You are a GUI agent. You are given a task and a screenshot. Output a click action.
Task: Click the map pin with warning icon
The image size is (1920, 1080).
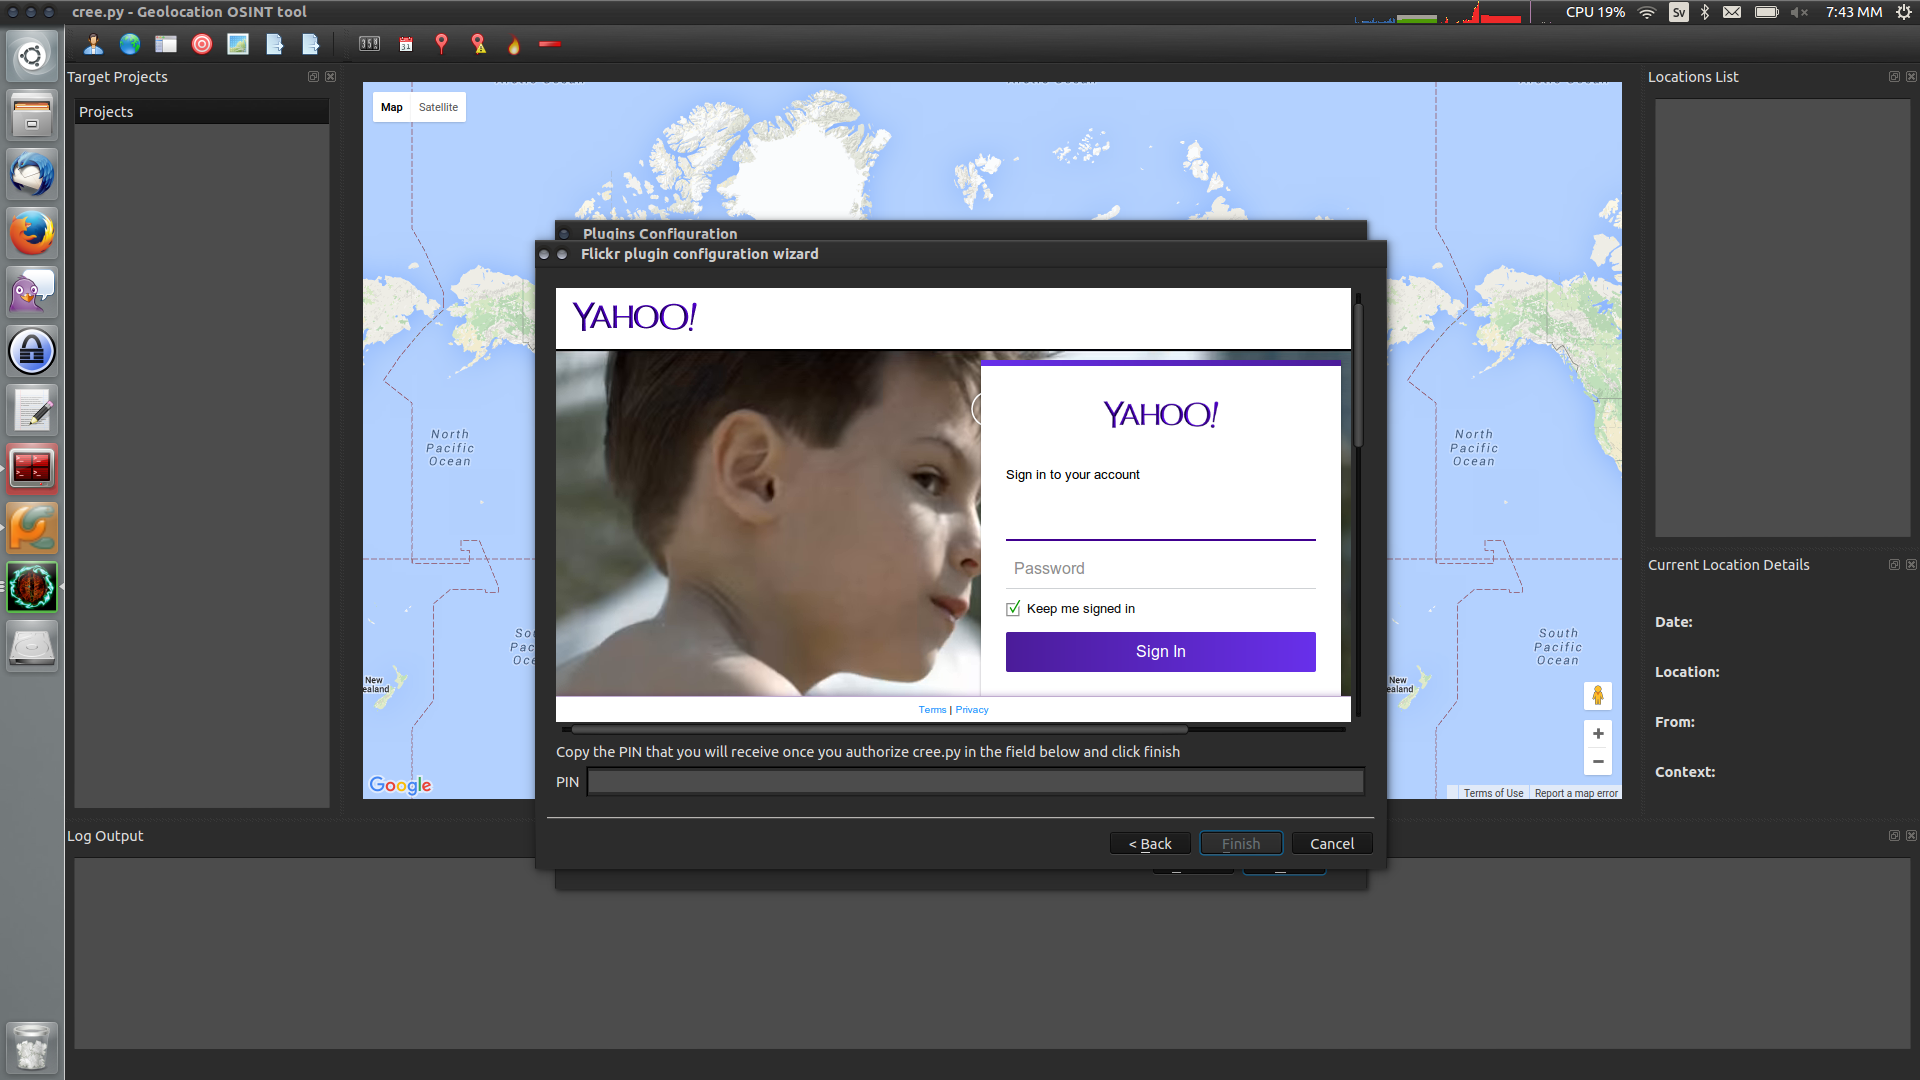479,44
